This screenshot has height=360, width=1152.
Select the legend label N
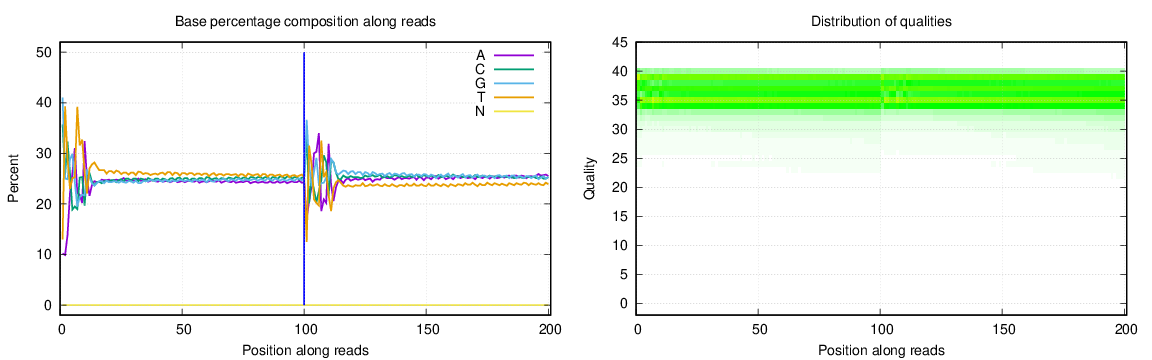480,111
